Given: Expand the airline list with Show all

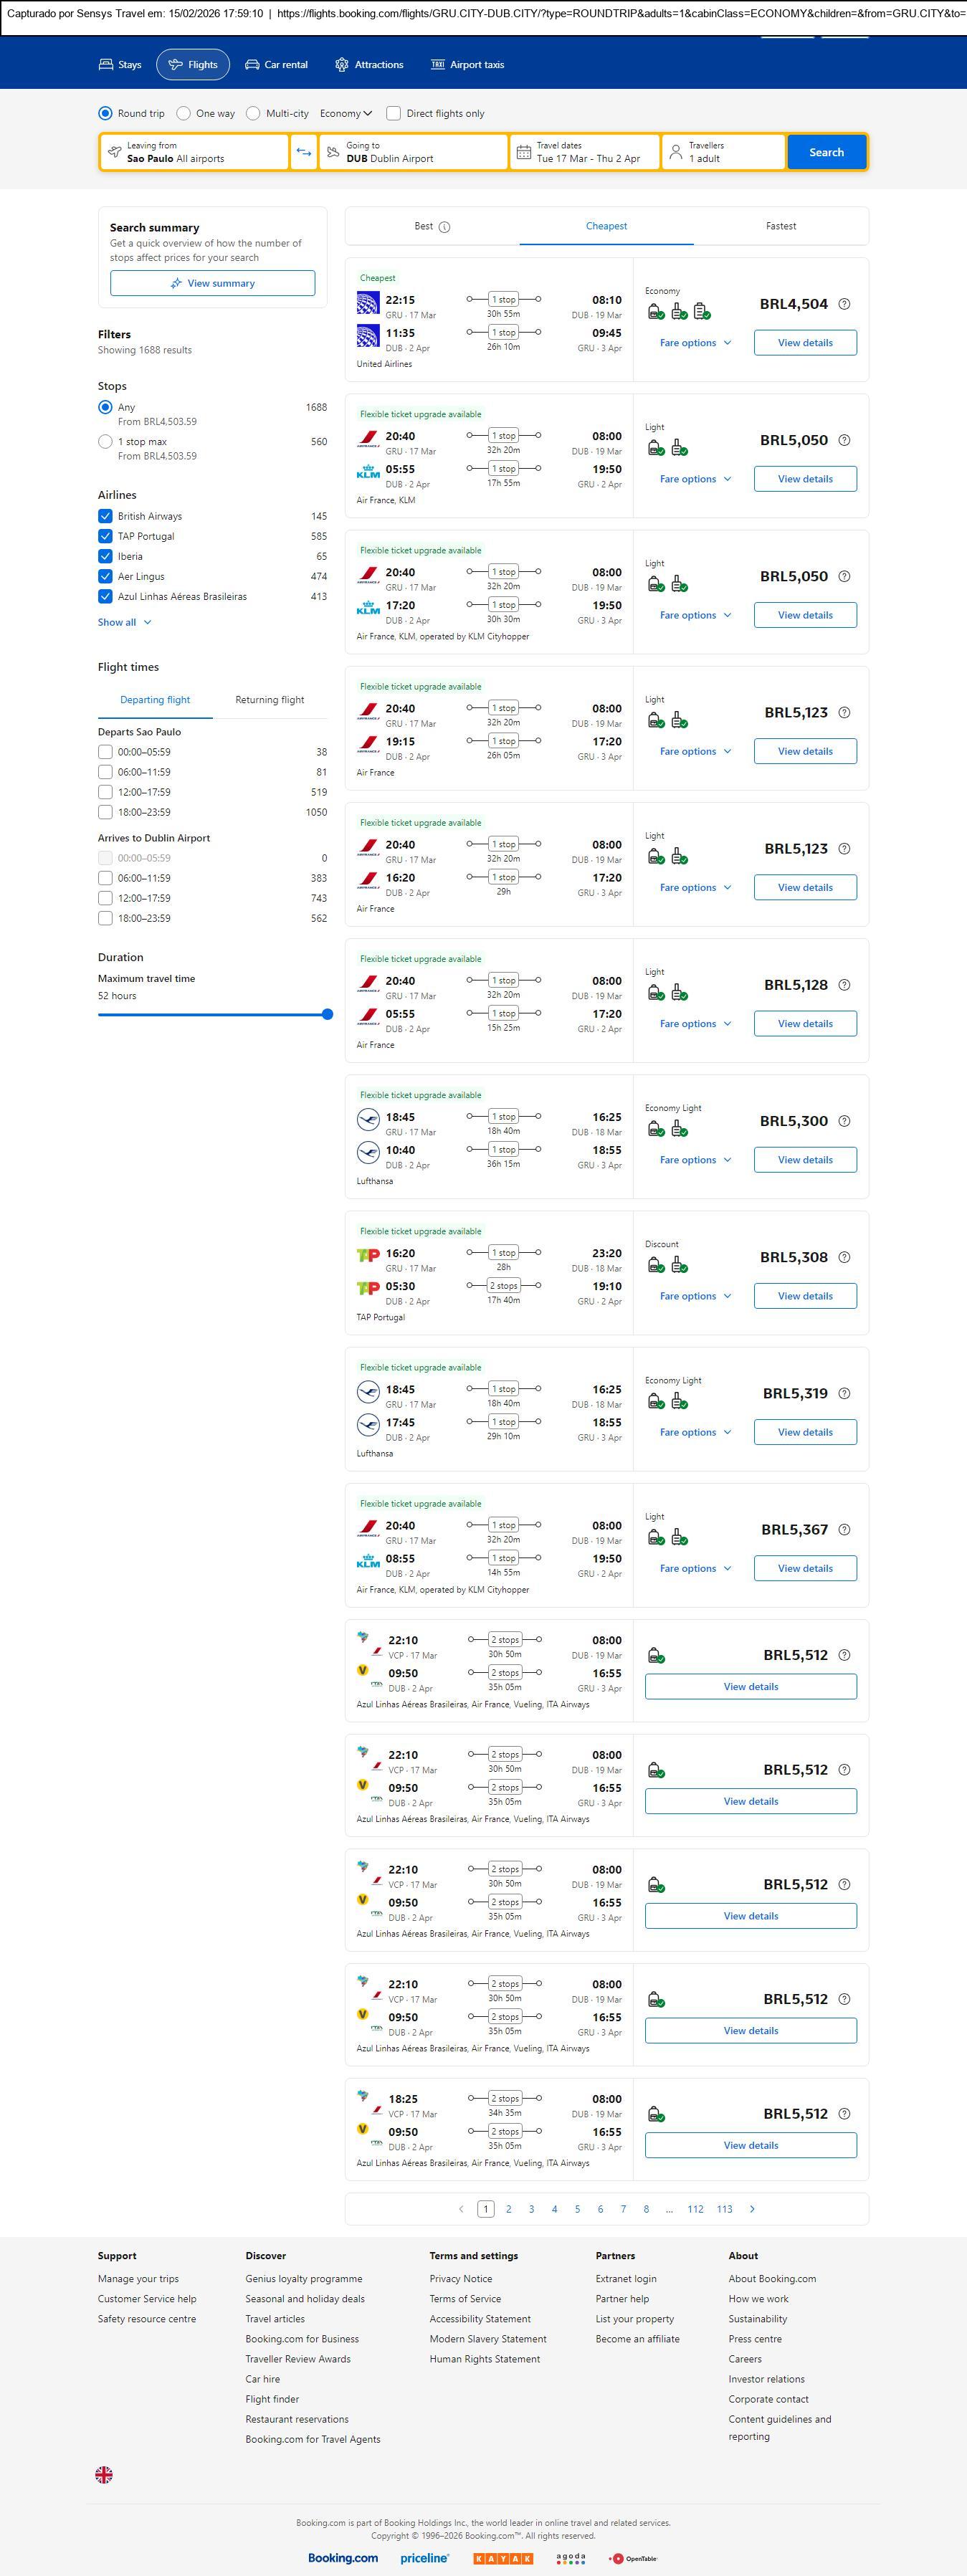Looking at the screenshot, I should [124, 622].
